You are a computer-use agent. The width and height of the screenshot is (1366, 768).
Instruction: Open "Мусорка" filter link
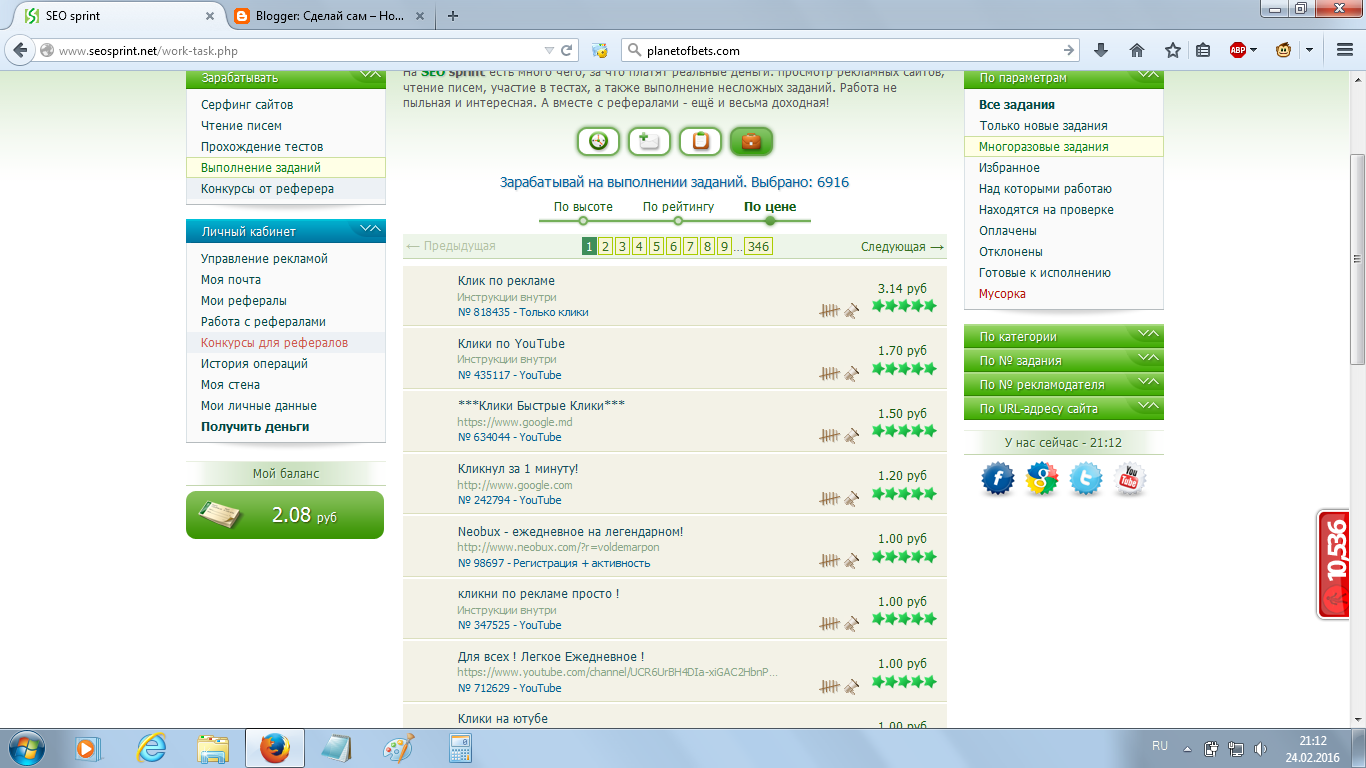tap(1002, 293)
